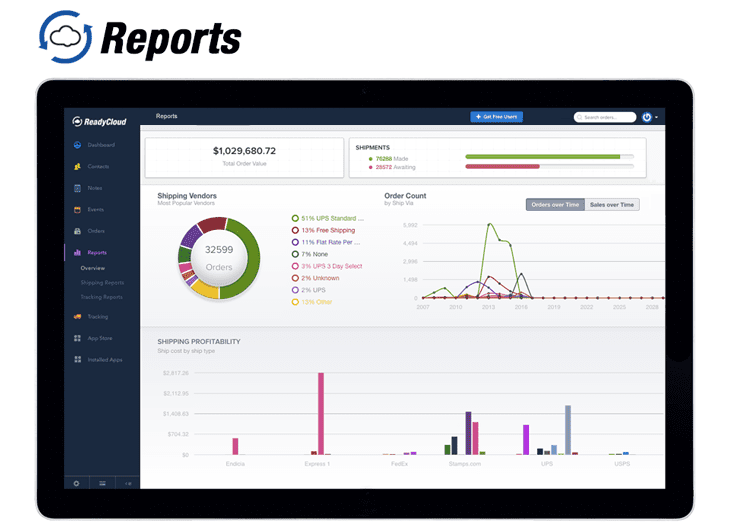Click the dark purple Stamps.com bar

click(468, 433)
